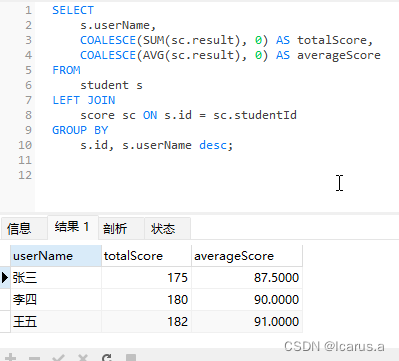The image size is (399, 361).
Task: Click the SELECT keyword on line 1
Action: [x=73, y=10]
